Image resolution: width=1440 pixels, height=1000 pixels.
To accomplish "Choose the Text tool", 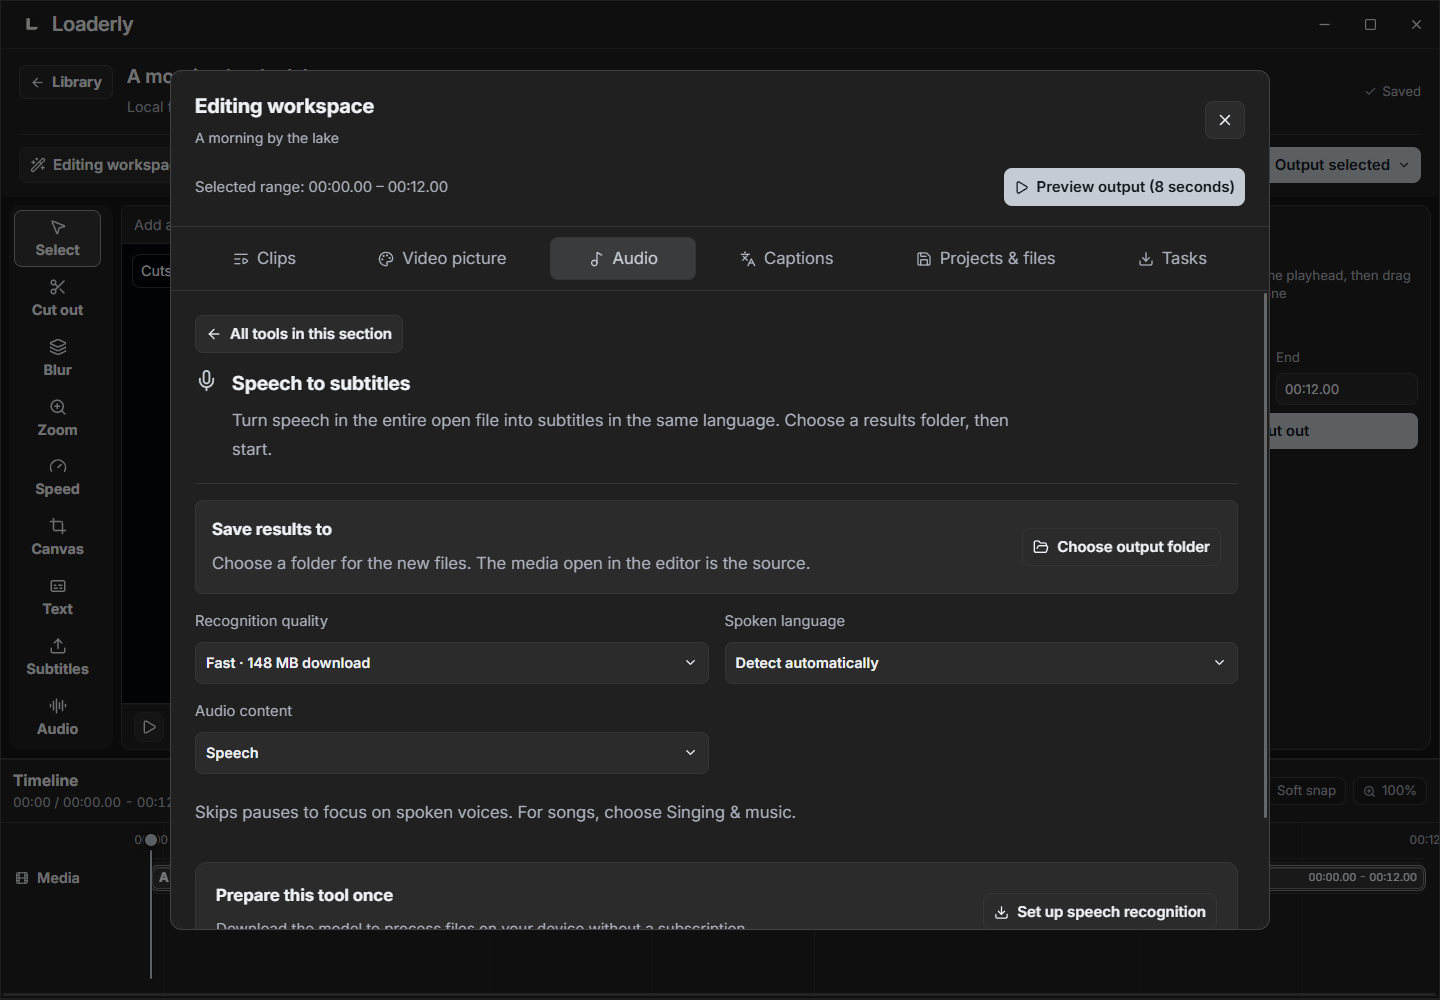I will 57,597.
